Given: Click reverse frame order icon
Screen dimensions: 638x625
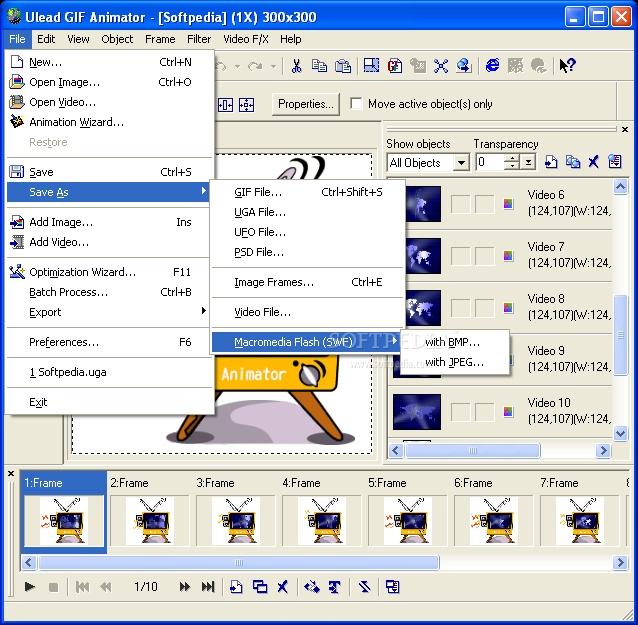Looking at the screenshot, I should click(365, 587).
